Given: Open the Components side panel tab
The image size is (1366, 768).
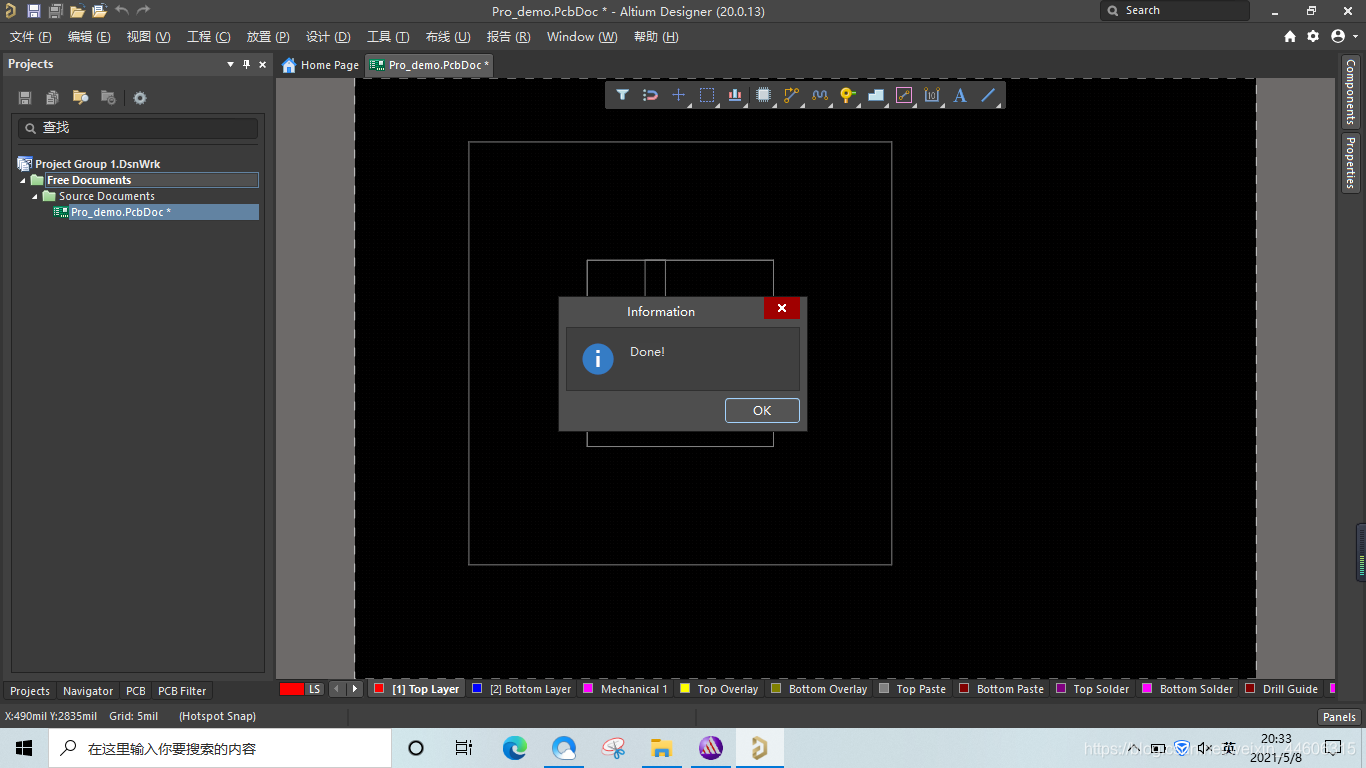Looking at the screenshot, I should click(1350, 91).
